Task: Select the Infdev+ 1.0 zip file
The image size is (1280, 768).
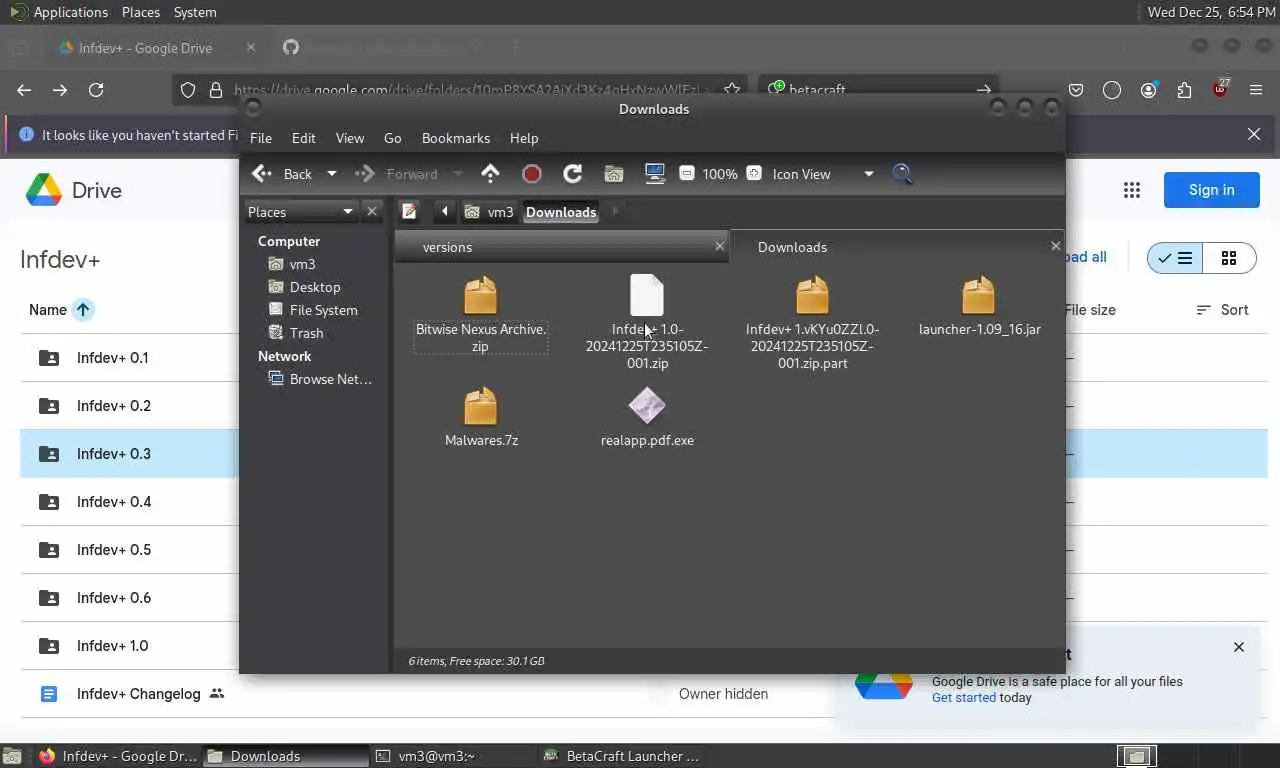Action: 647,322
